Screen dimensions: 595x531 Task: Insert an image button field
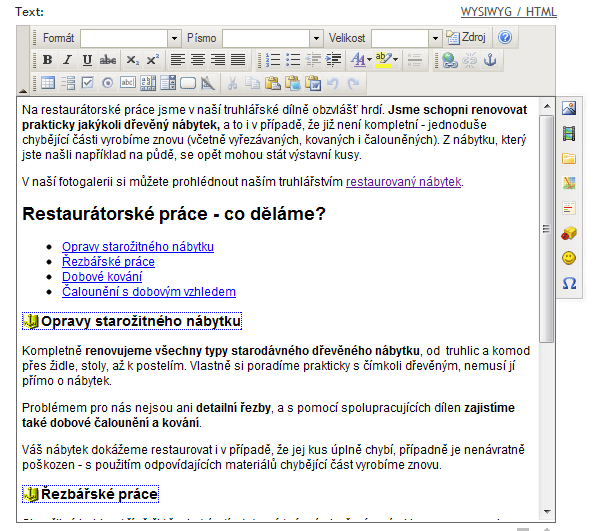pos(208,83)
